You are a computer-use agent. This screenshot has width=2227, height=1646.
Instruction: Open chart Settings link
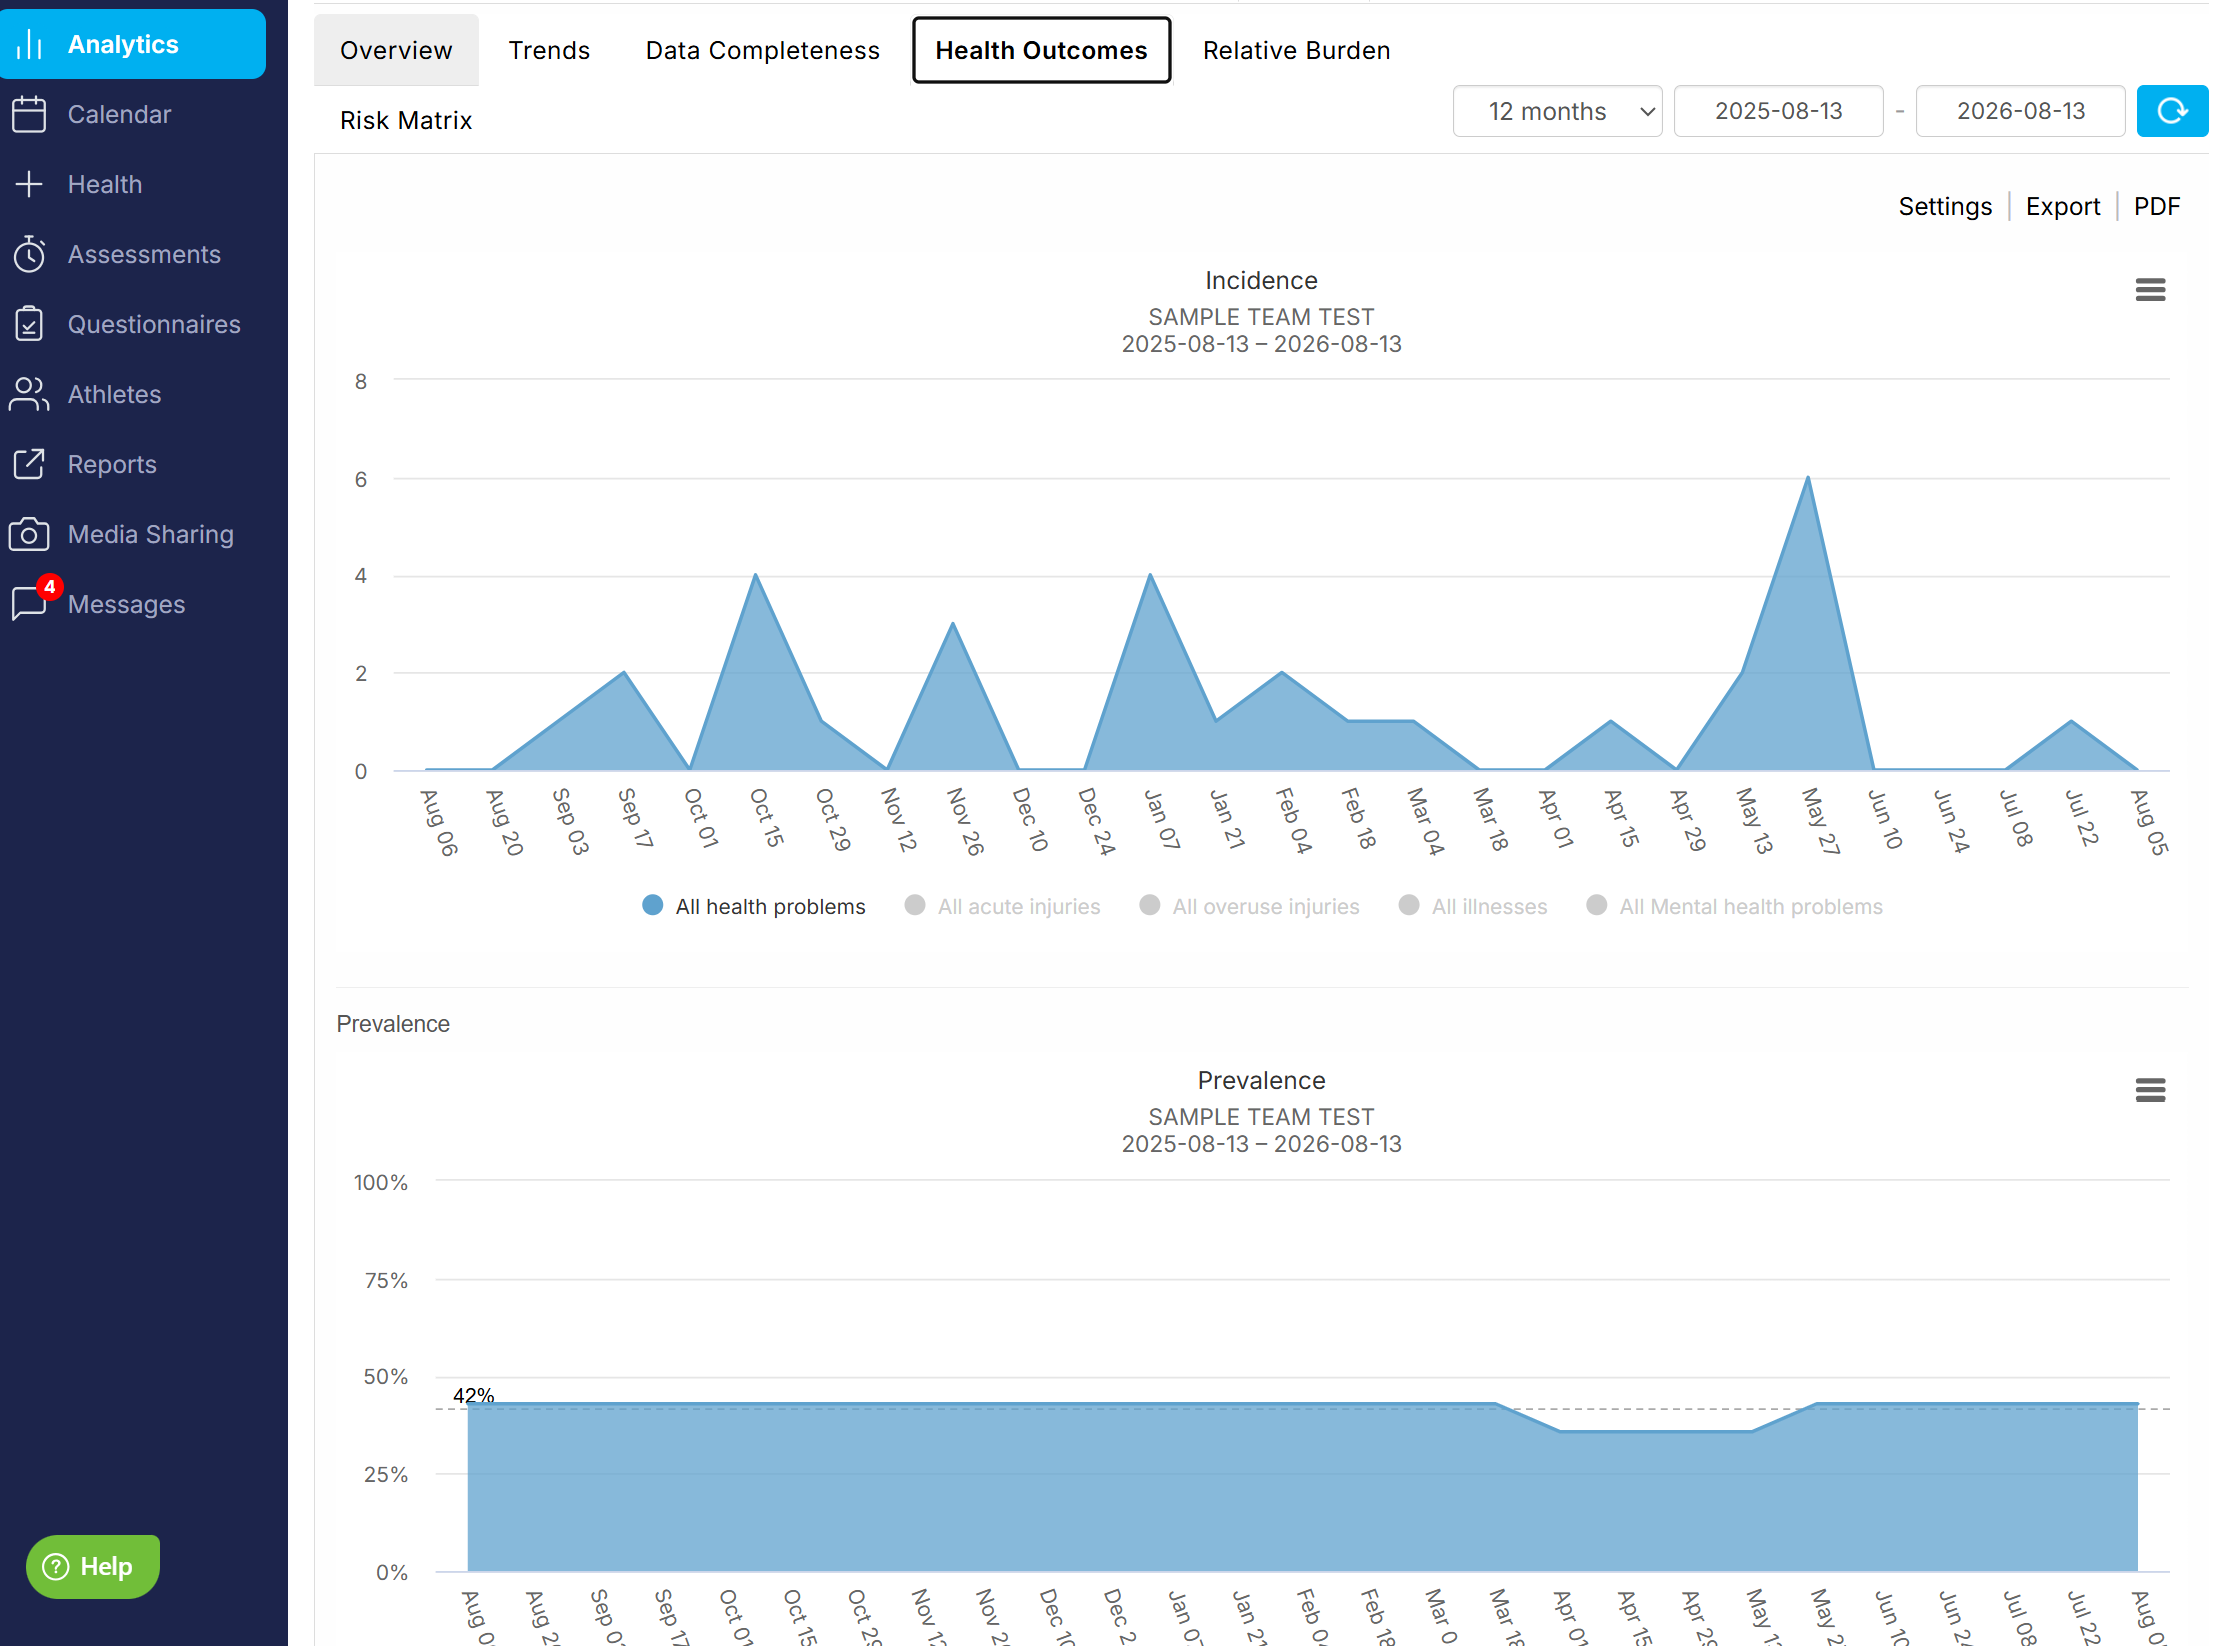click(1945, 206)
